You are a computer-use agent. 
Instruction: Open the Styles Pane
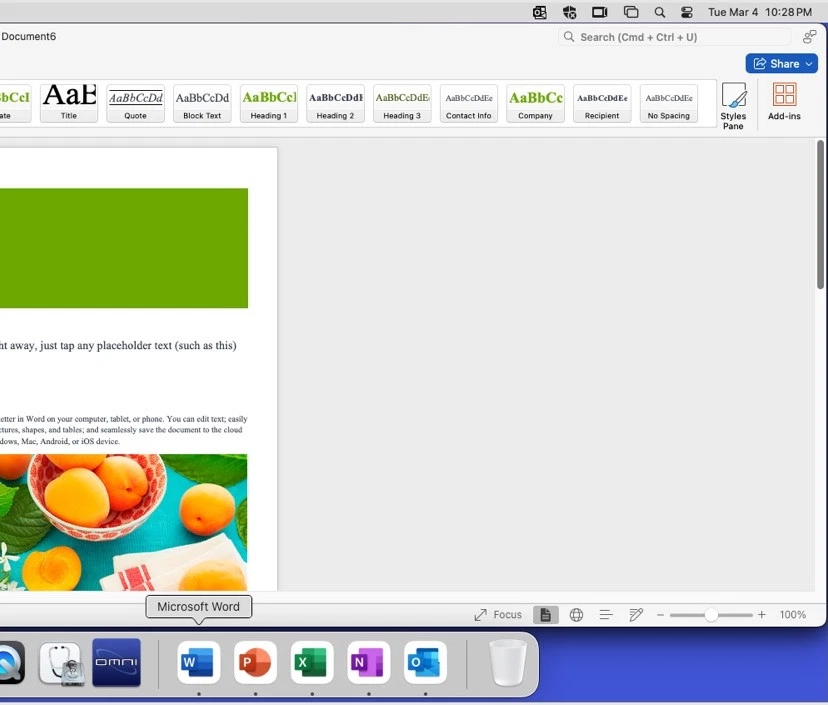coord(733,104)
